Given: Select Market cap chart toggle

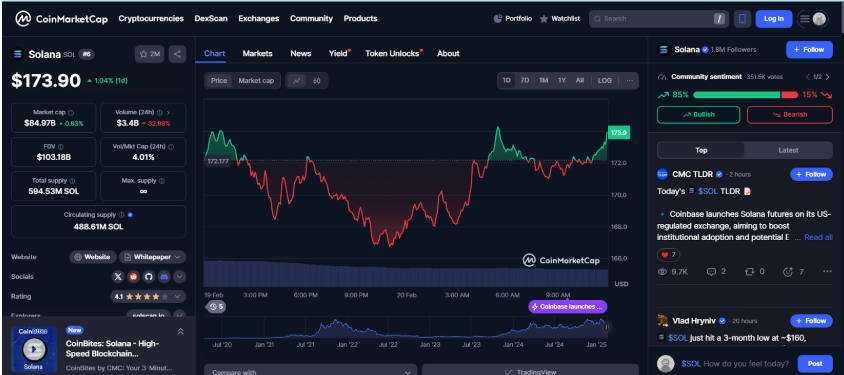Looking at the screenshot, I should [256, 81].
